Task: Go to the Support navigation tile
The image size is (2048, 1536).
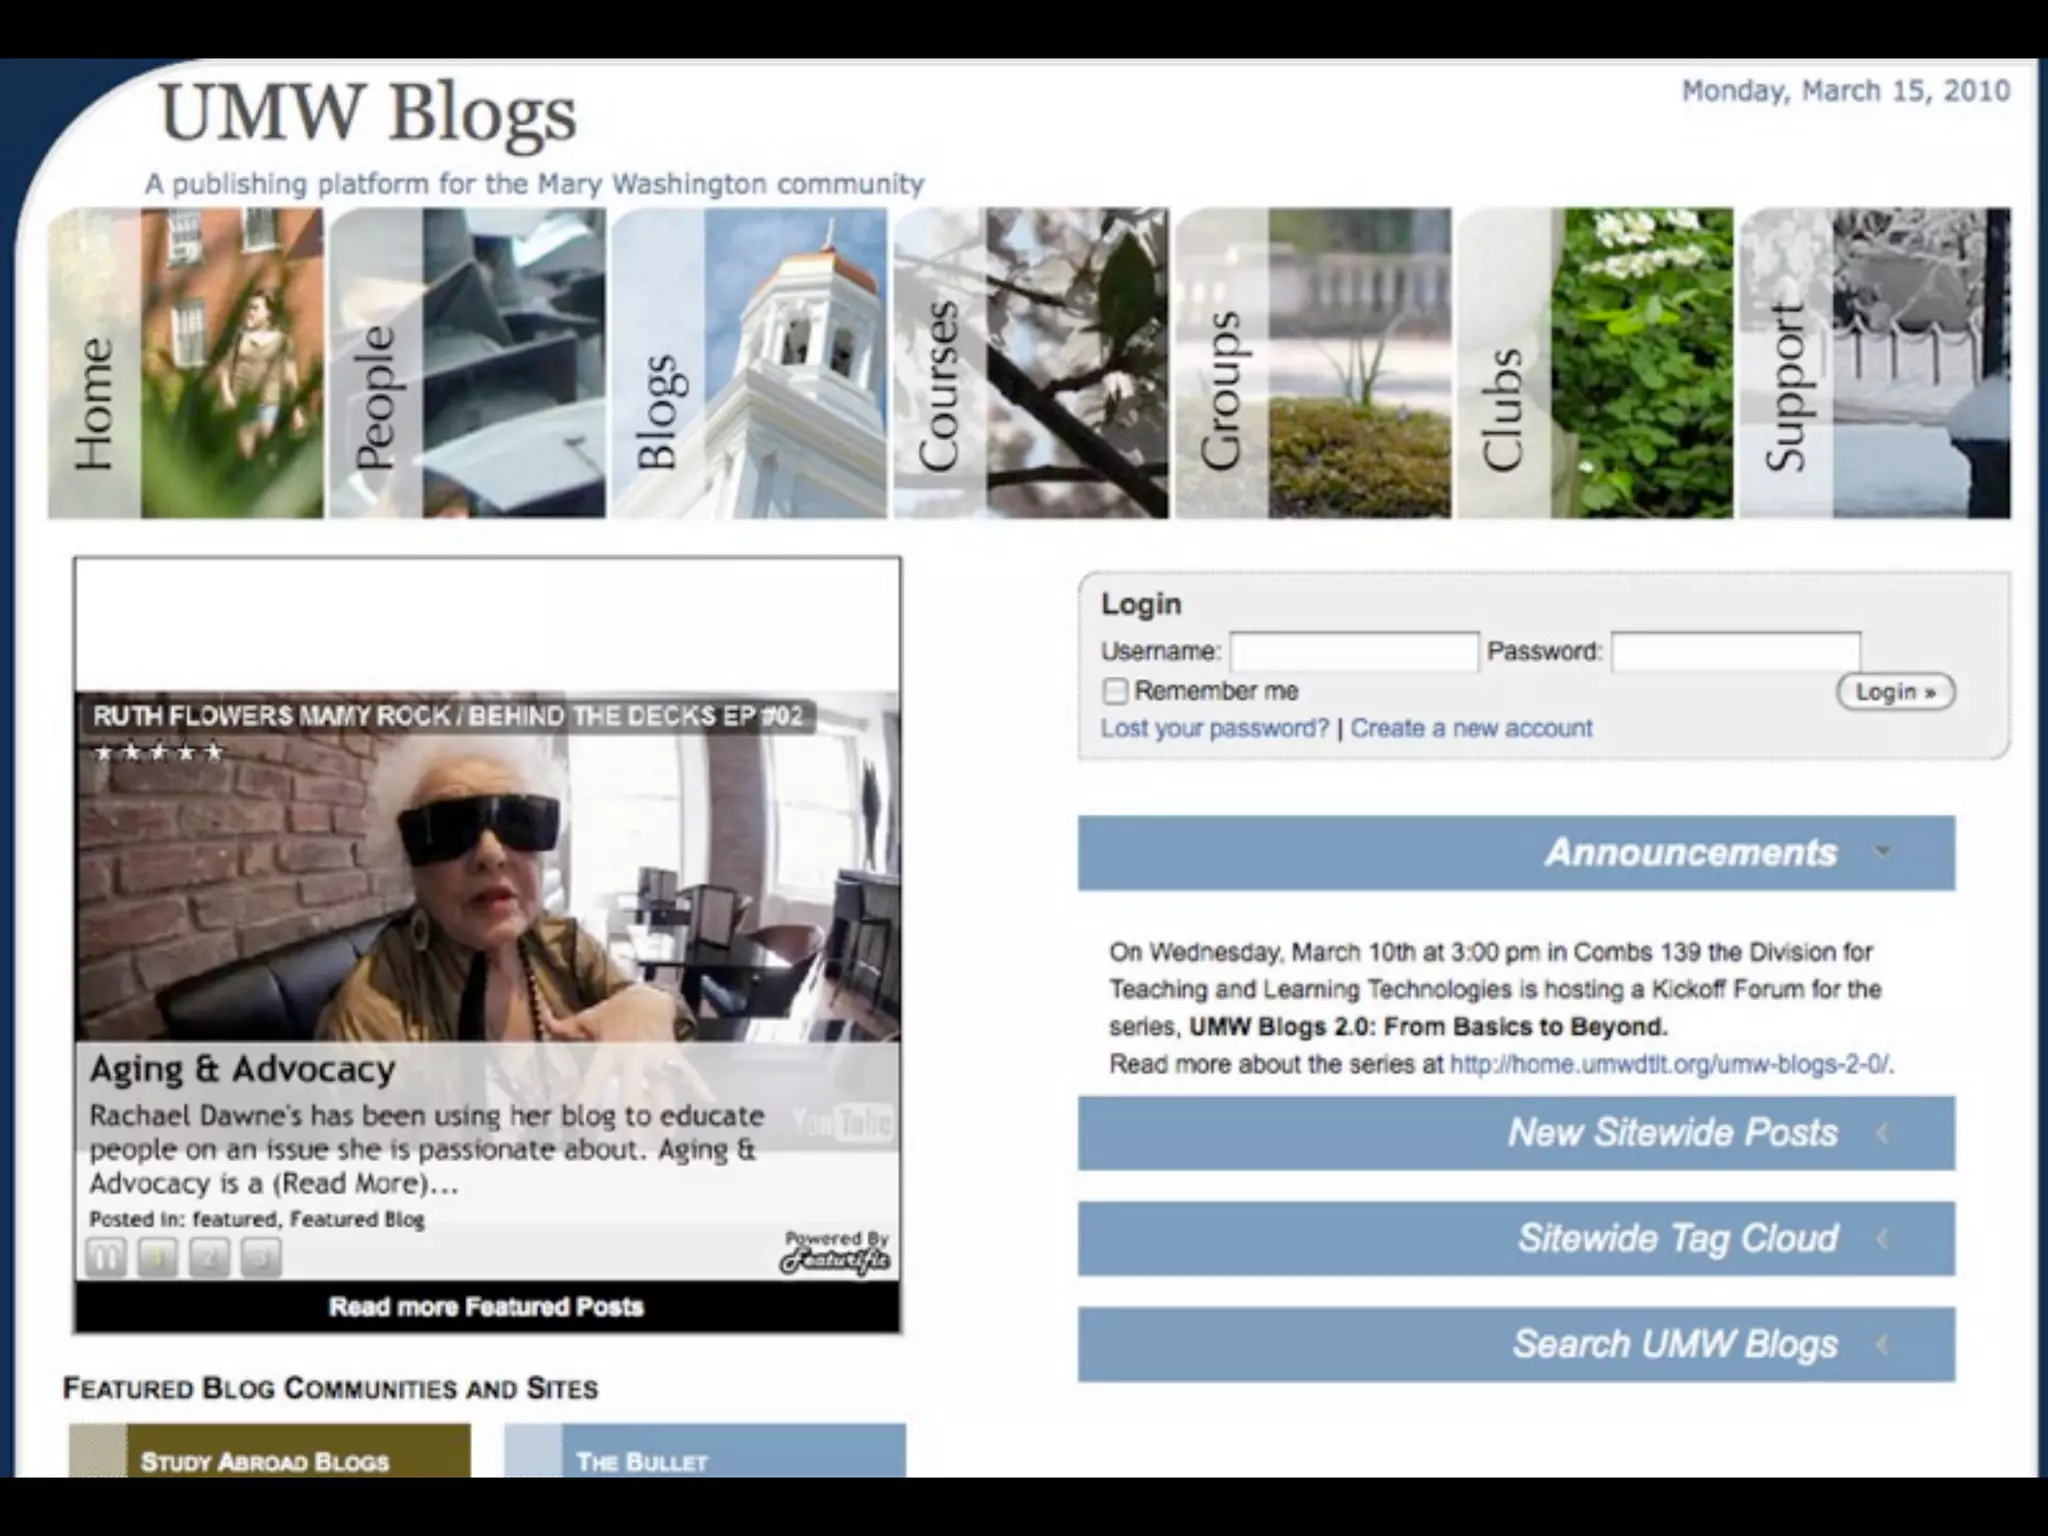Action: (x=1875, y=363)
